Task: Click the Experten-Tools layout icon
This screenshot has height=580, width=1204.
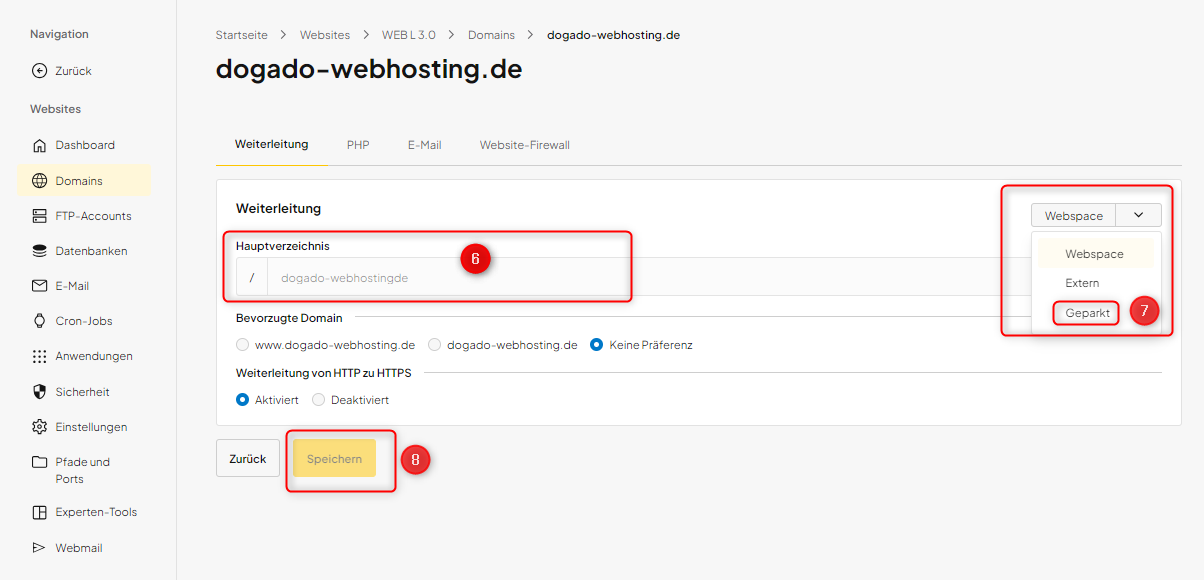Action: 40,512
